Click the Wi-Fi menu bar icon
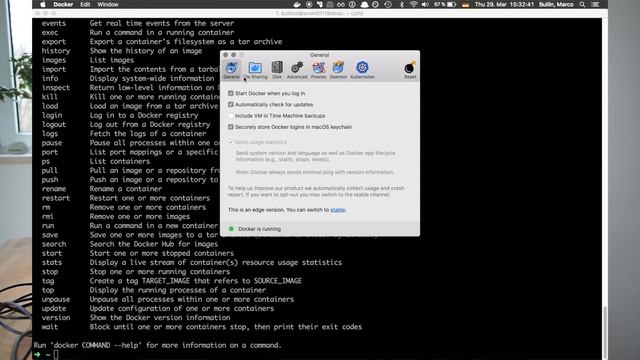 point(413,4)
